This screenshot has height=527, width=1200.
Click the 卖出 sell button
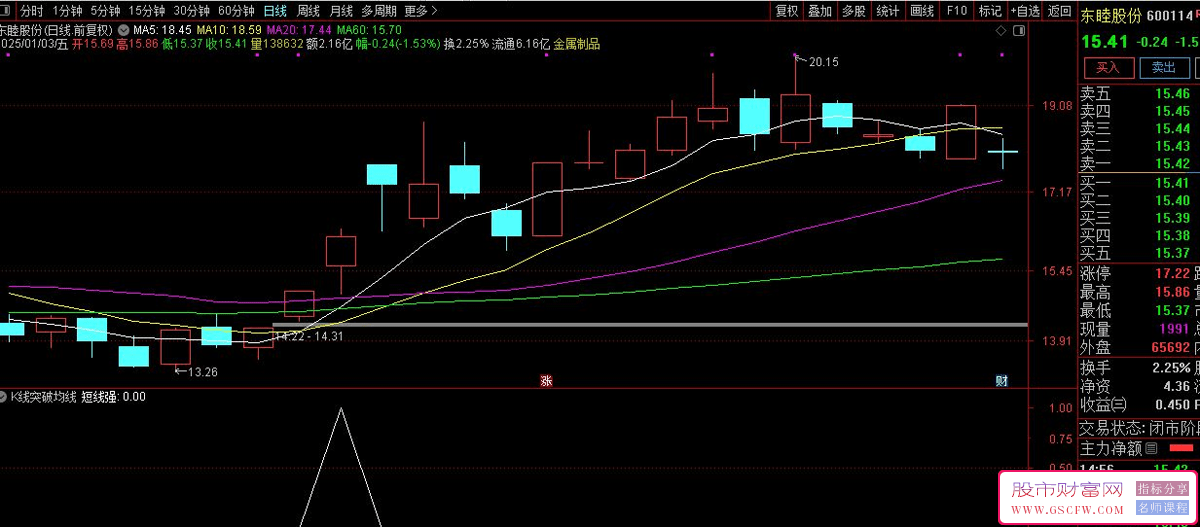(1164, 68)
